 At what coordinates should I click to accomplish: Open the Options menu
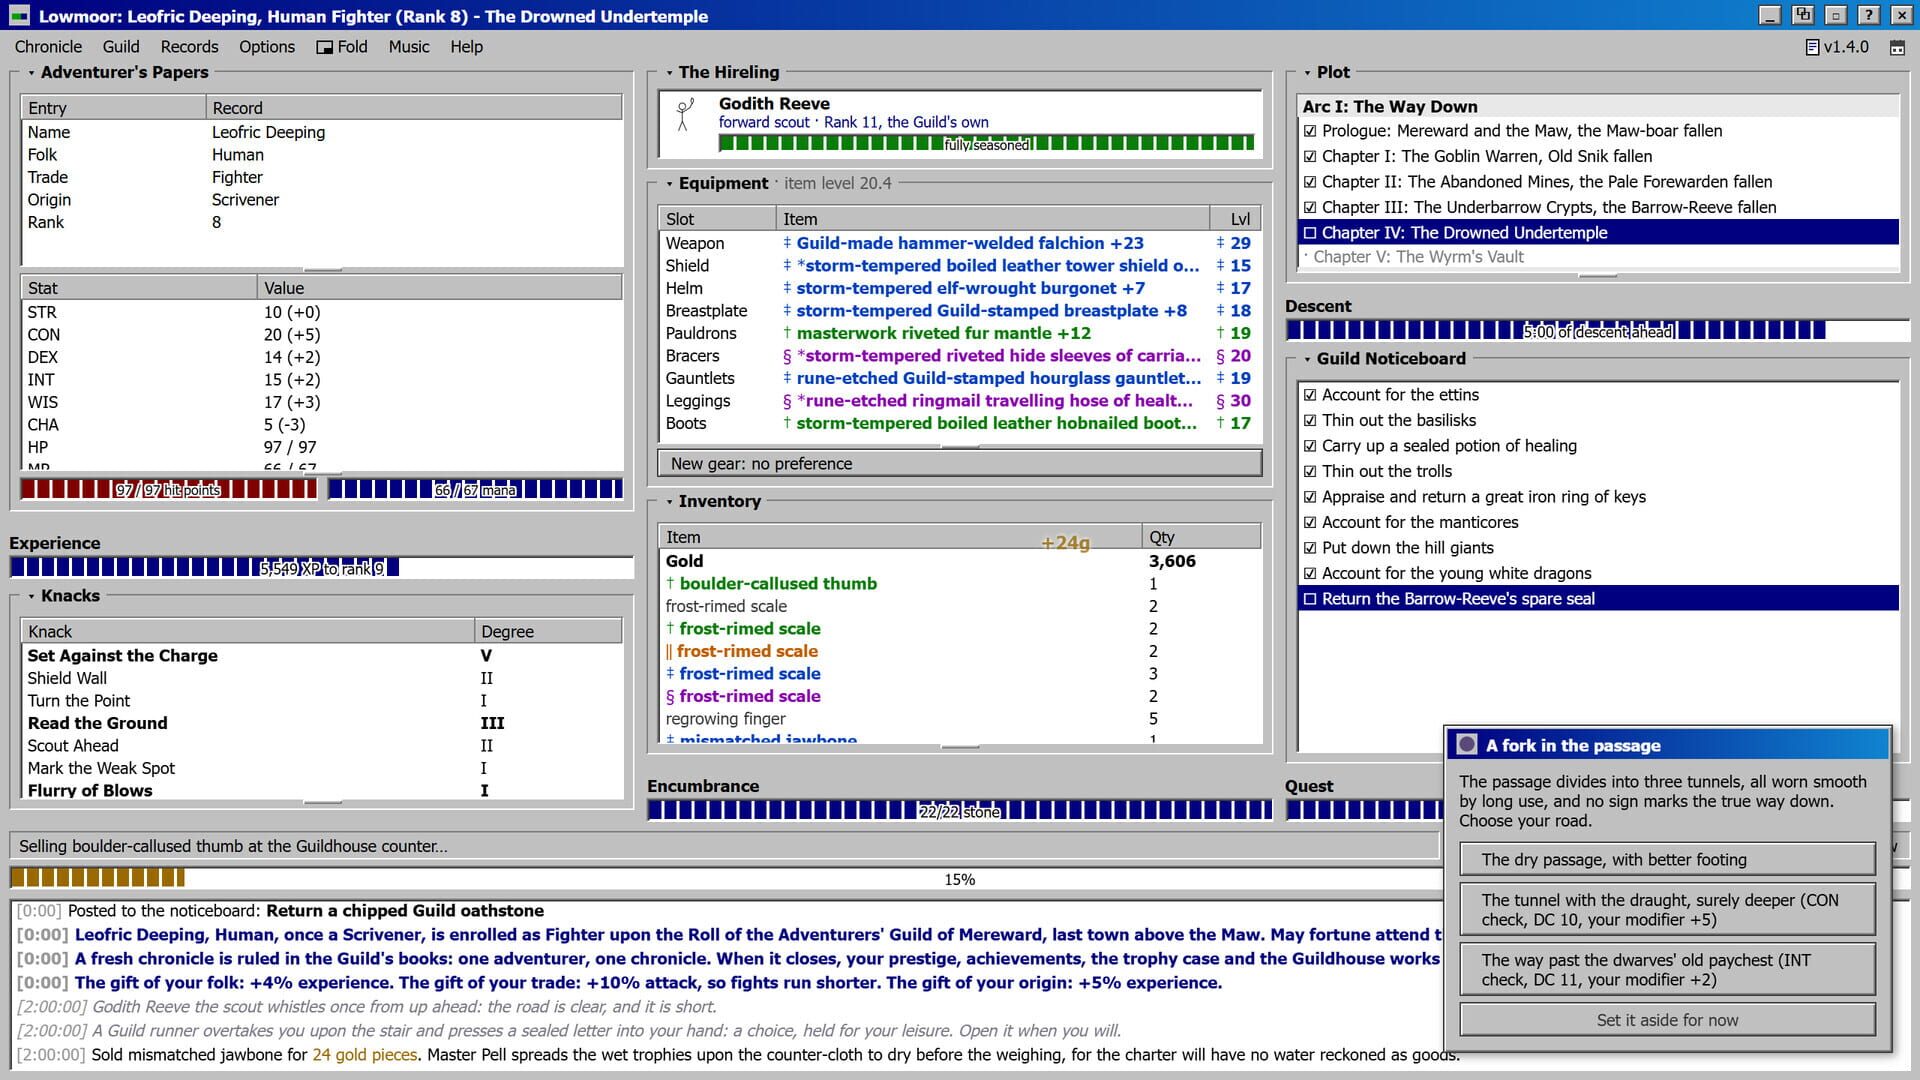267,47
